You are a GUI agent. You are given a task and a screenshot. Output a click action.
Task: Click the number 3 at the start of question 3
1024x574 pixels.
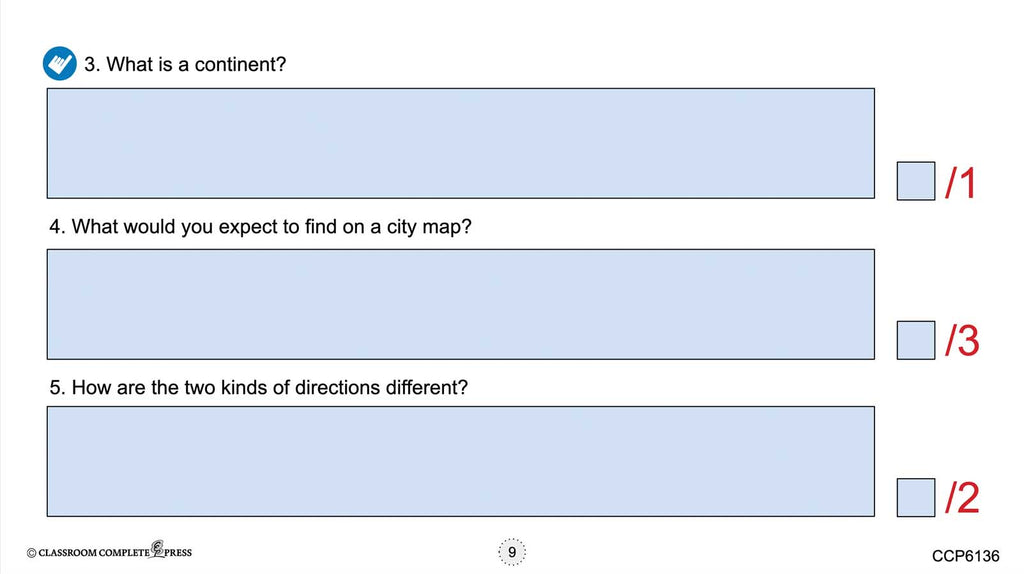[x=89, y=65]
